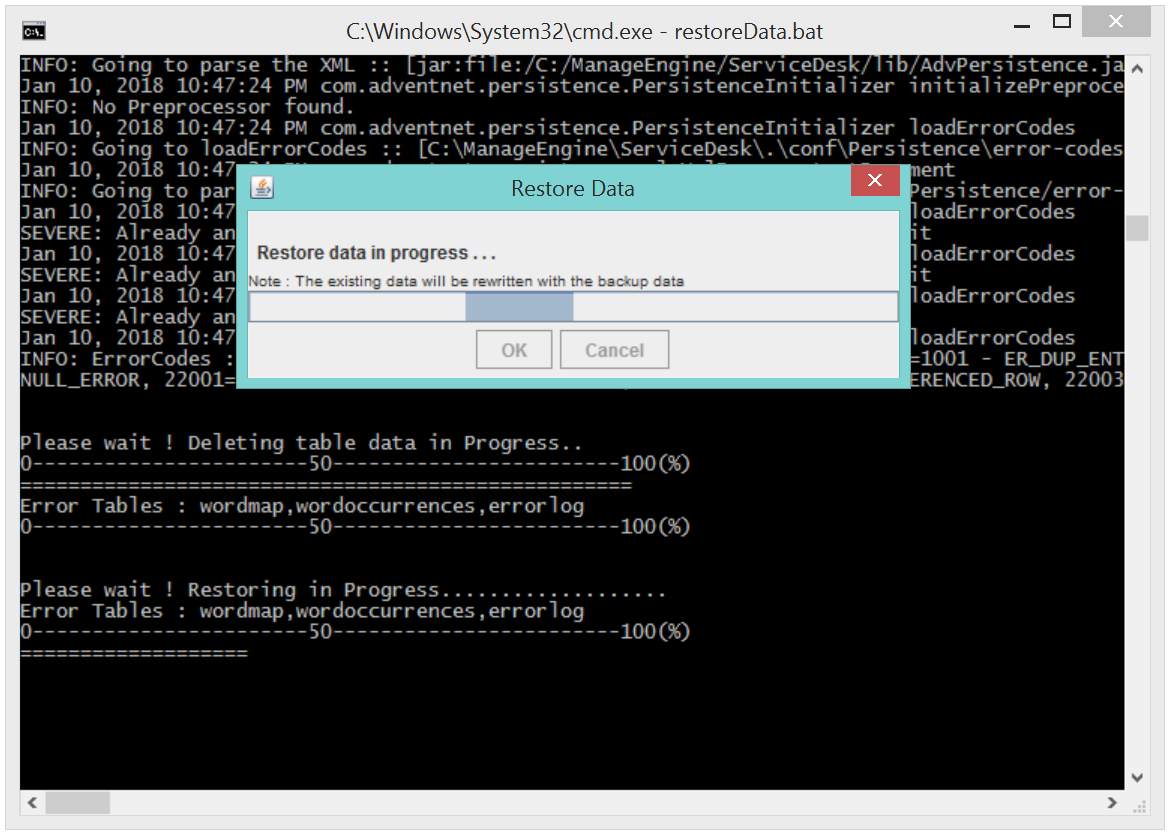Cancel the restore data operation
The image size is (1171, 837).
[x=614, y=349]
